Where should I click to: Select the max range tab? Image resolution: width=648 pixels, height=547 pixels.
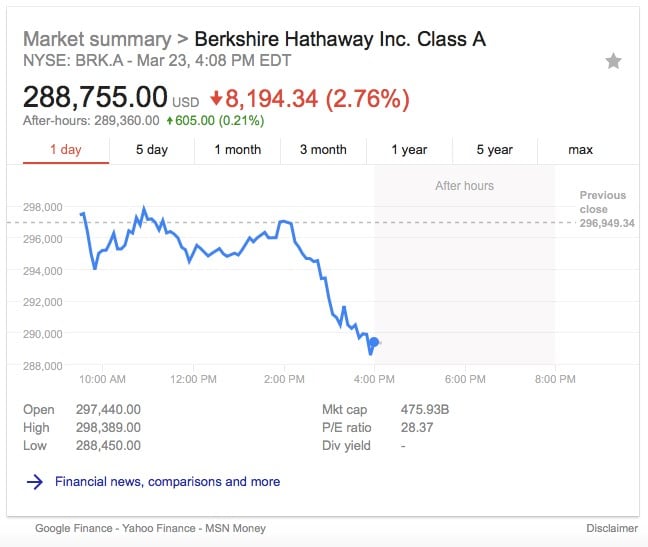tap(580, 150)
